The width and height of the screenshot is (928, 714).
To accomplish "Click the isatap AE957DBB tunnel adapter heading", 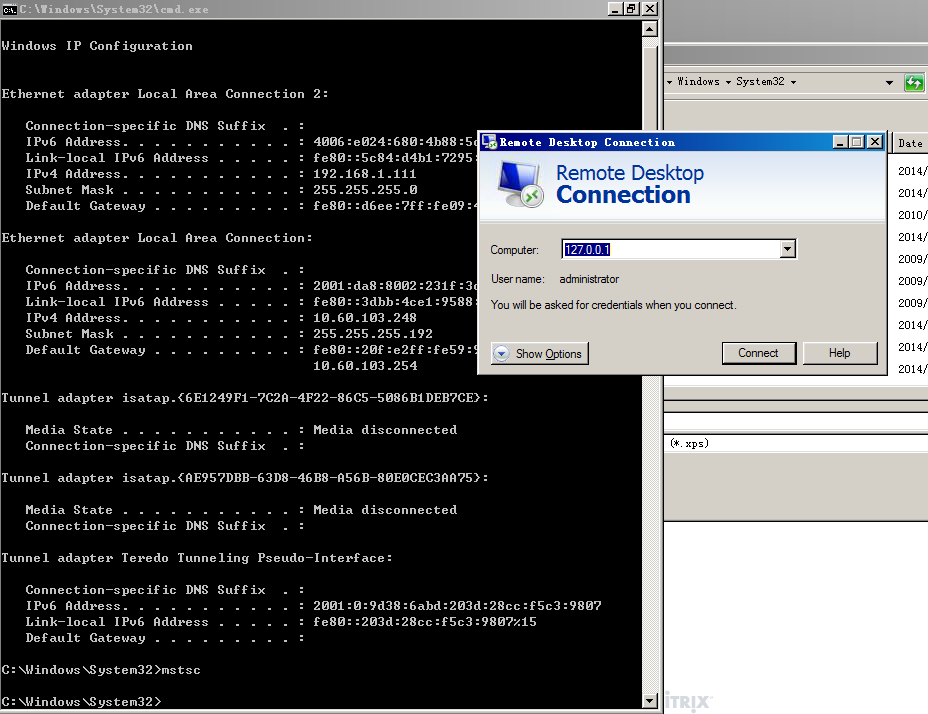I will click(245, 478).
